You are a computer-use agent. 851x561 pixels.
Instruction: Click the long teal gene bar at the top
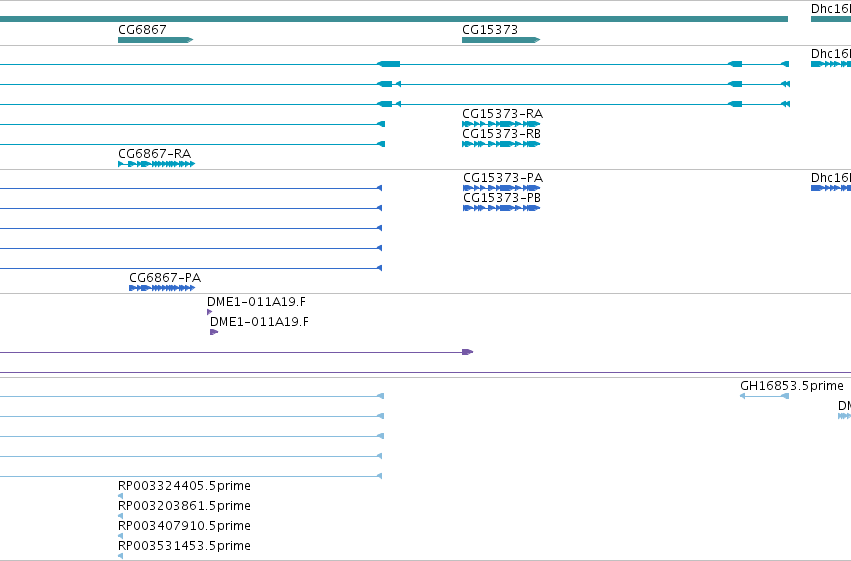(x=394, y=19)
